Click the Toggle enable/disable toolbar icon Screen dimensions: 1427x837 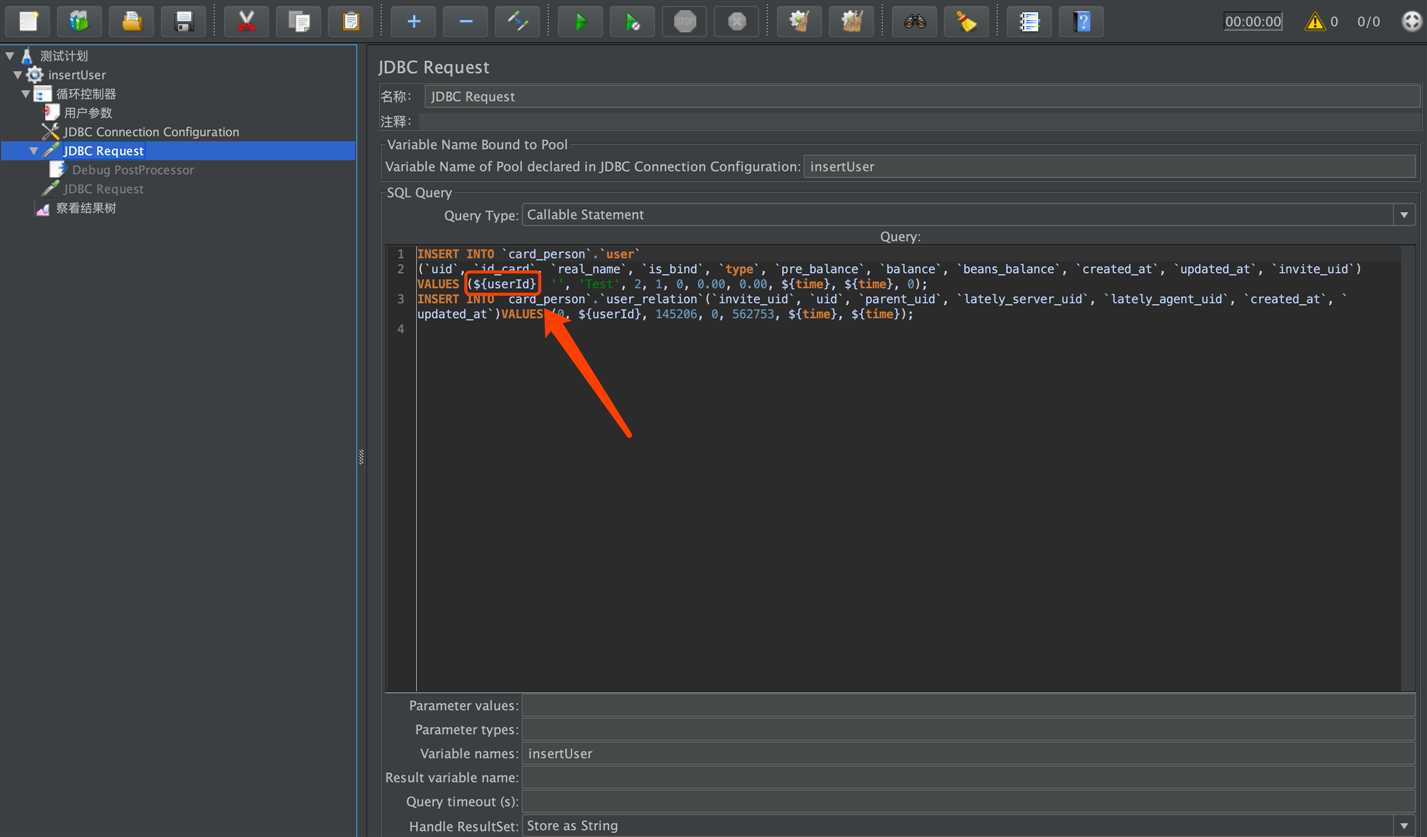(518, 21)
